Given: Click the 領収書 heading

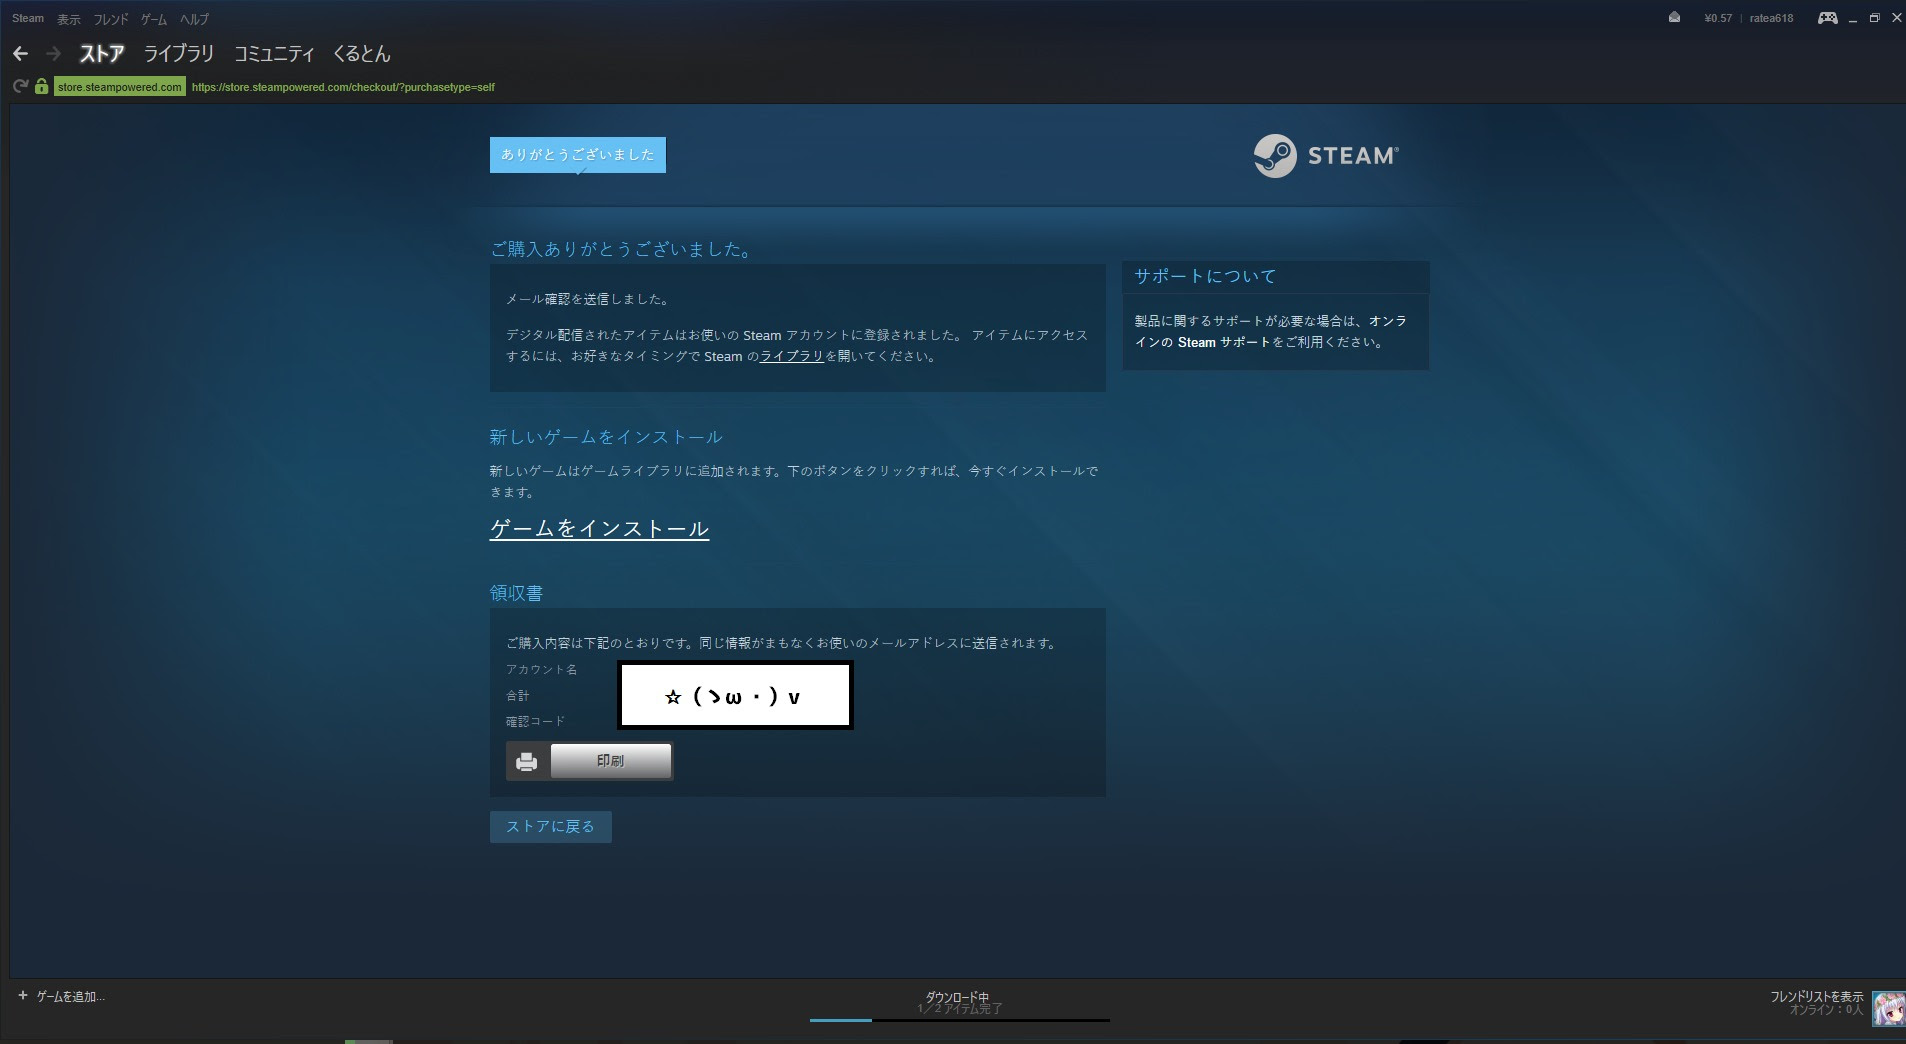Looking at the screenshot, I should (x=516, y=593).
